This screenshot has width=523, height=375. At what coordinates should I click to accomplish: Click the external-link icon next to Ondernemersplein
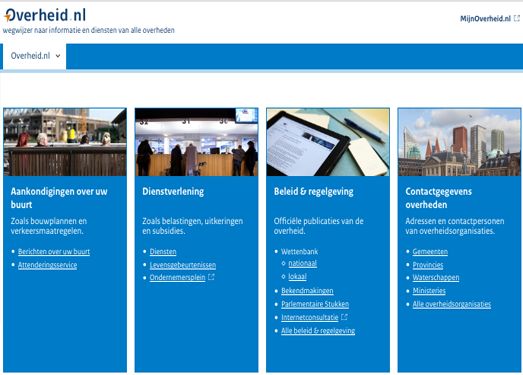(211, 277)
